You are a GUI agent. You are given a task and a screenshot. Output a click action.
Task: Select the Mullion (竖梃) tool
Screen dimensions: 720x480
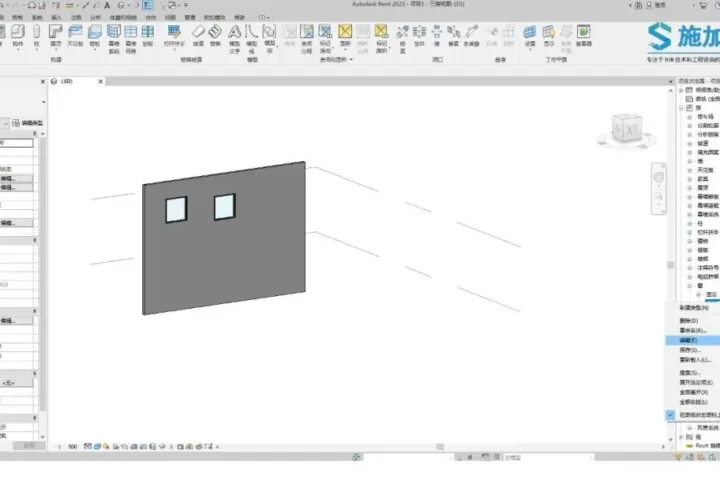[x=148, y=36]
